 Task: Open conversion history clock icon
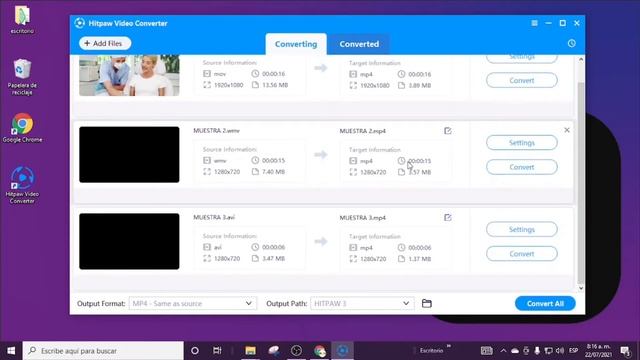(x=571, y=43)
